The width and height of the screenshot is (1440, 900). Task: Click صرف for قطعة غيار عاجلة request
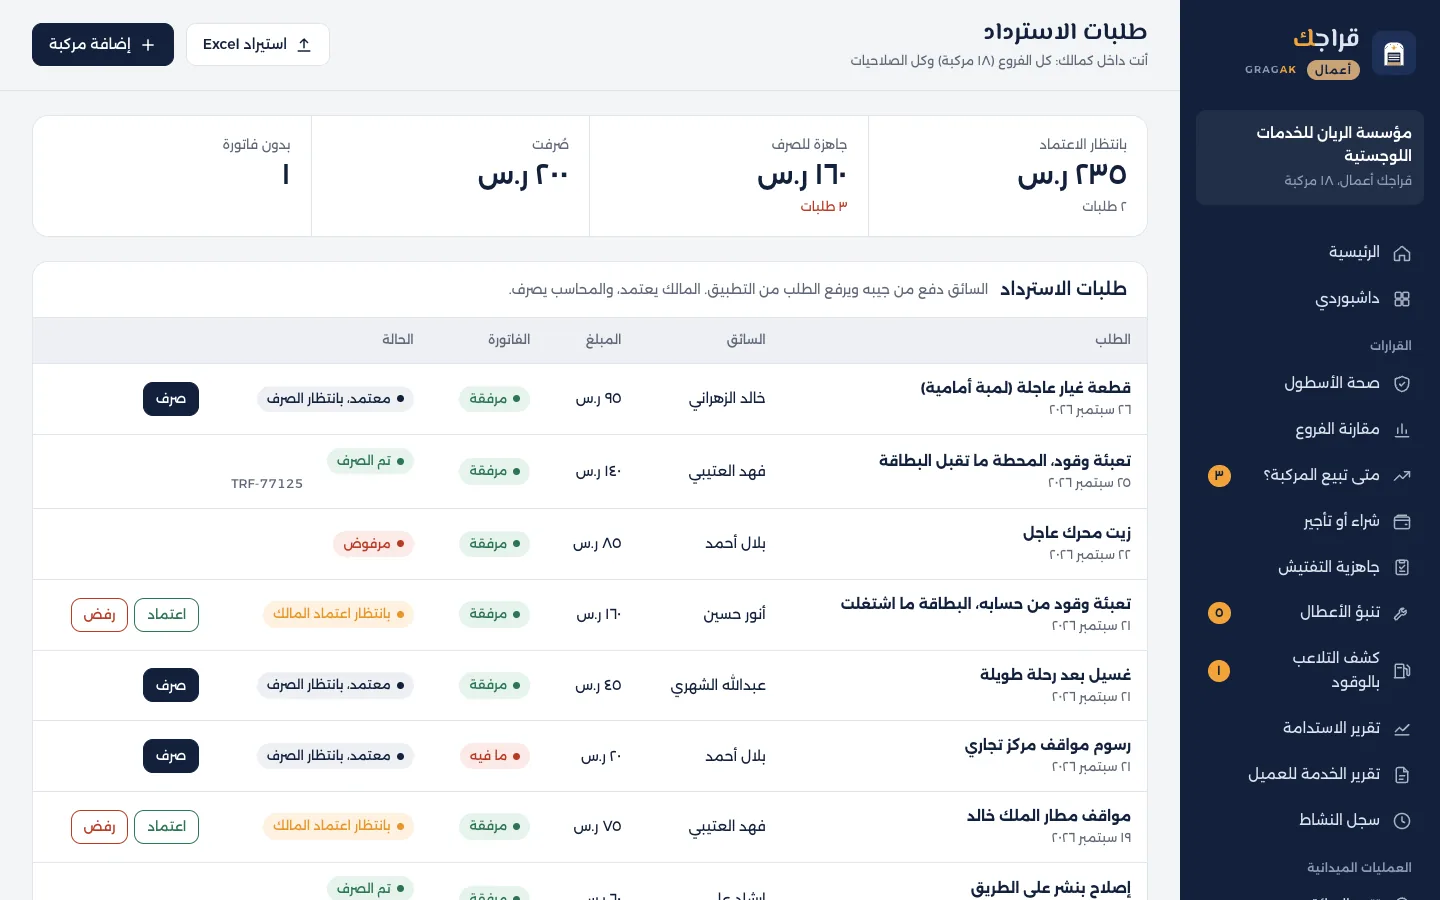coord(171,399)
